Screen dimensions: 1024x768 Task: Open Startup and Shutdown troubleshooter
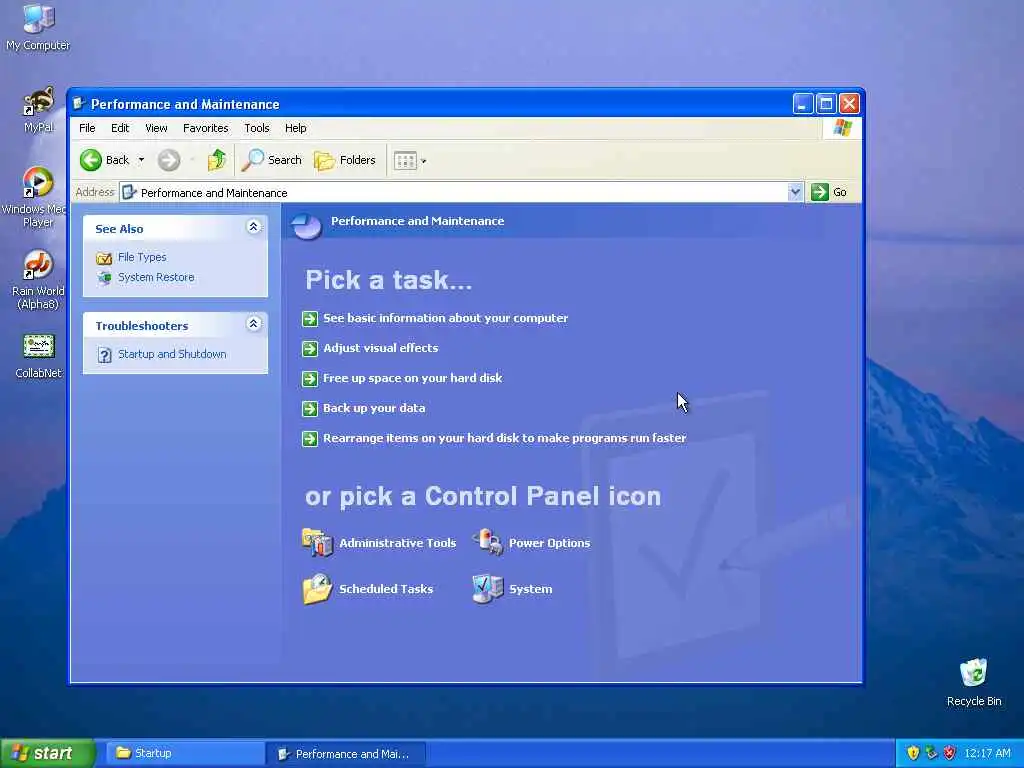pos(172,354)
